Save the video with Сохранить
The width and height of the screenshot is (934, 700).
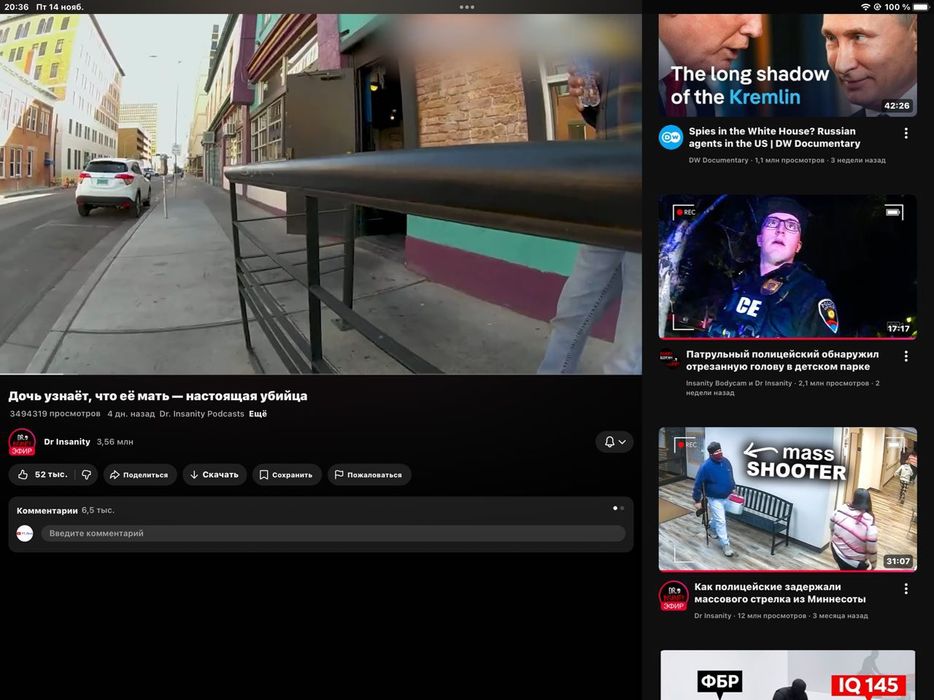point(287,475)
